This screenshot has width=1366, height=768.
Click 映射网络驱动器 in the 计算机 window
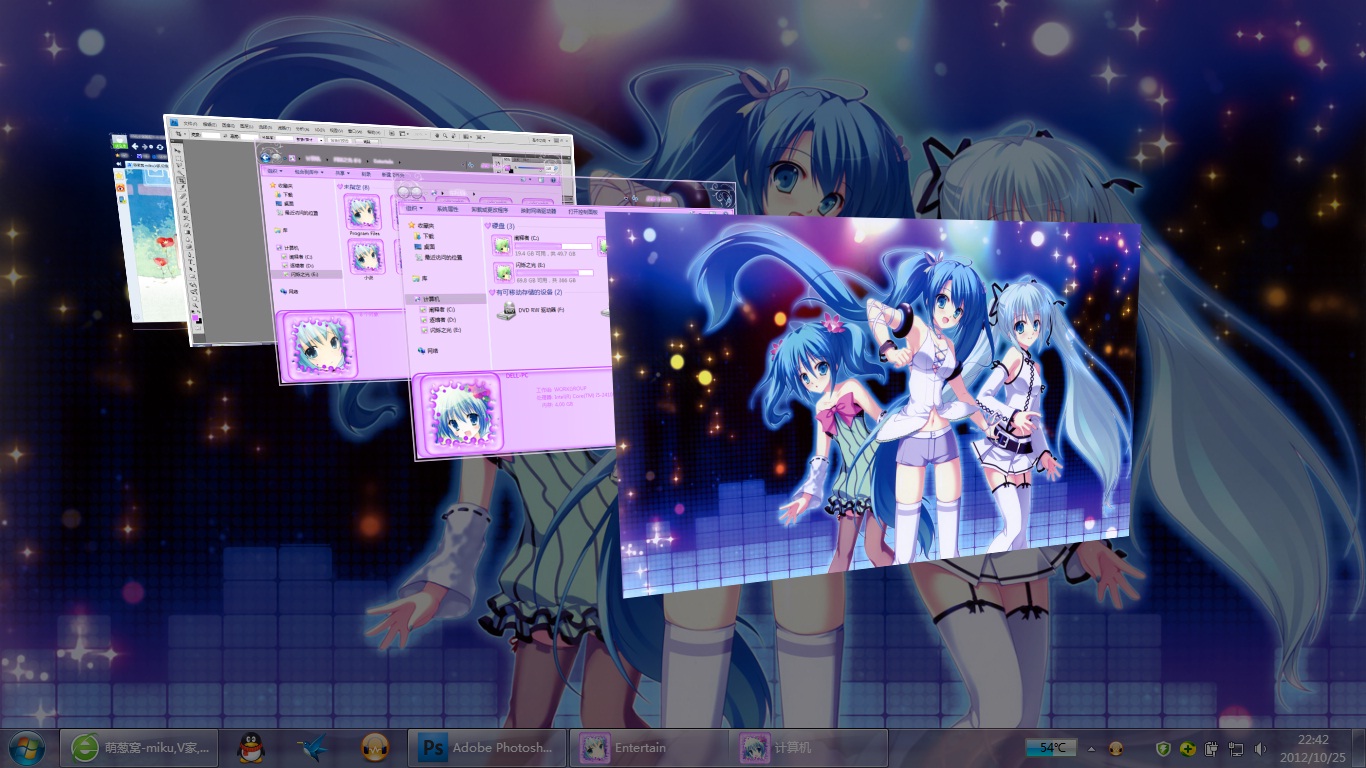(x=538, y=210)
